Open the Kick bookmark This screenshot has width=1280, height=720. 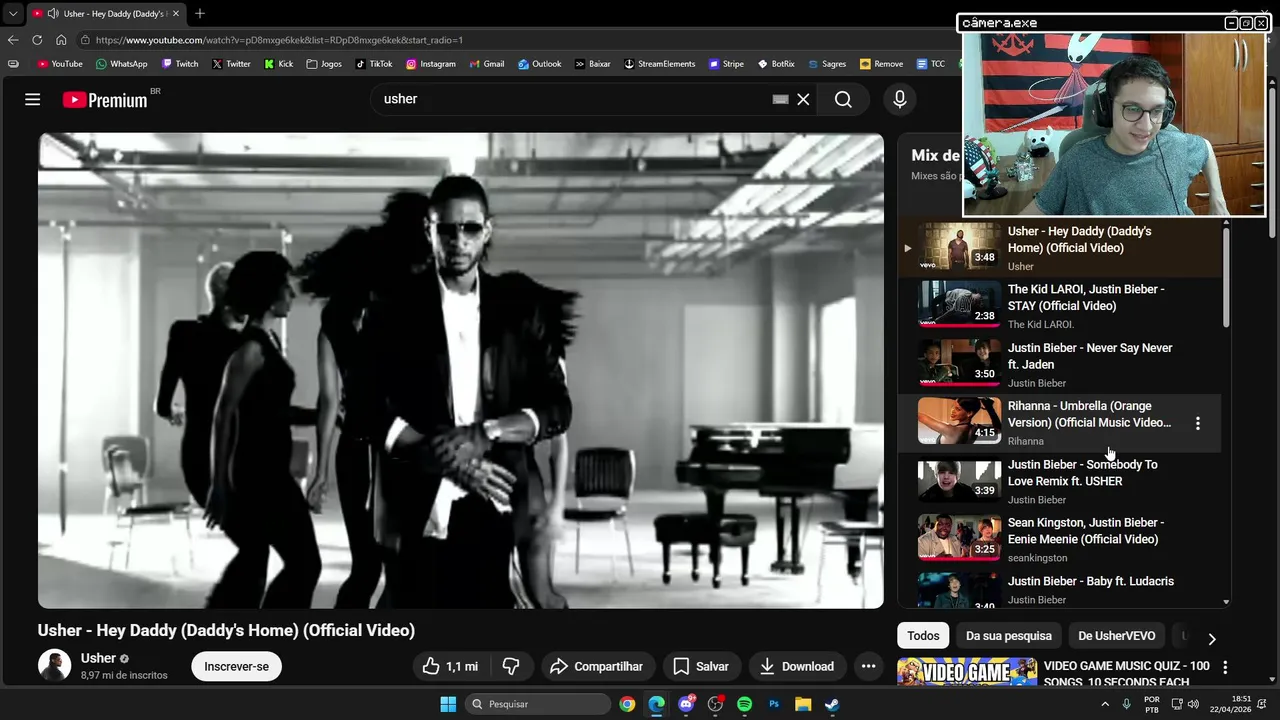(278, 64)
